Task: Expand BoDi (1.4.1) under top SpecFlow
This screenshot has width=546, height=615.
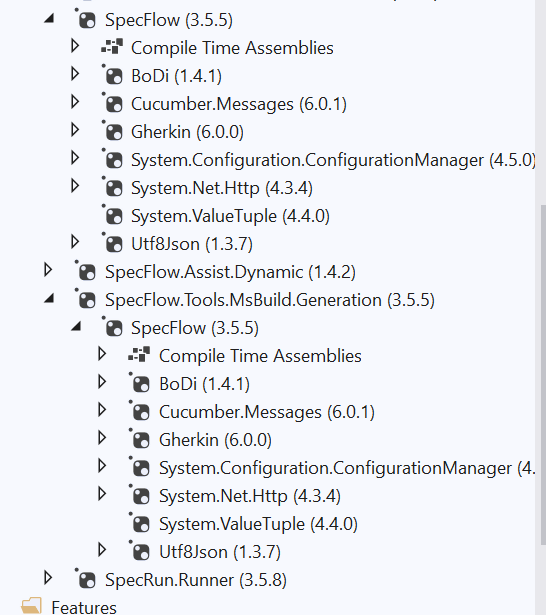Action: [x=75, y=74]
